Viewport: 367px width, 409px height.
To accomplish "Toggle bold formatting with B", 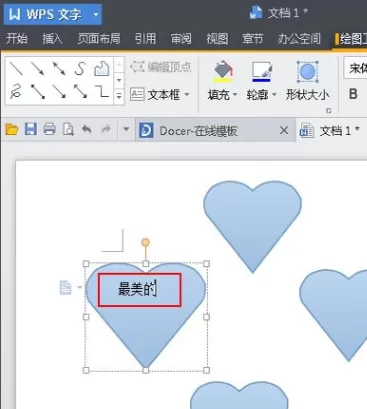I will coord(353,94).
